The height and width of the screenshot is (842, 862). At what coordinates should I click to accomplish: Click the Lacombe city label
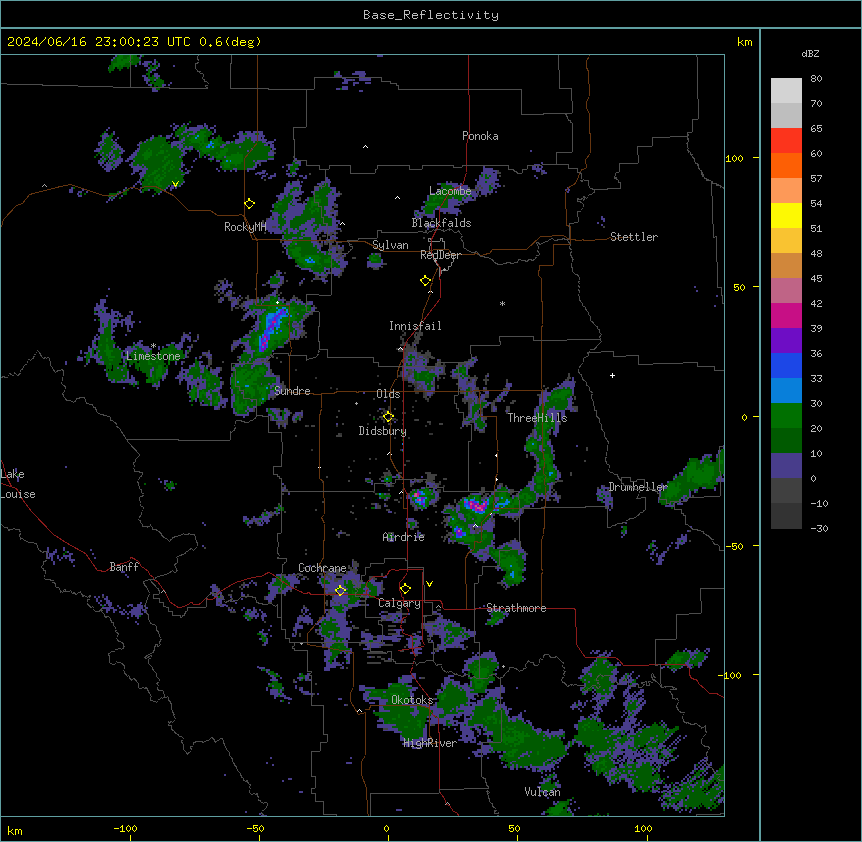point(450,191)
